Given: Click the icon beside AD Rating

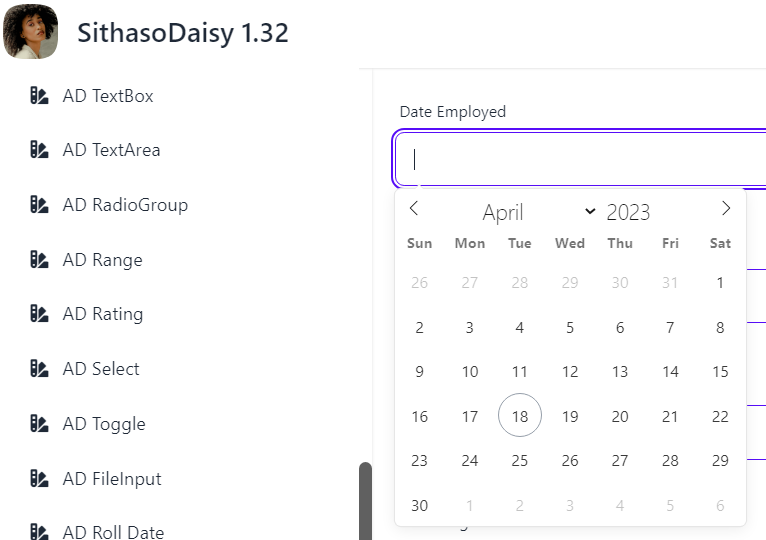Looking at the screenshot, I should tap(39, 314).
